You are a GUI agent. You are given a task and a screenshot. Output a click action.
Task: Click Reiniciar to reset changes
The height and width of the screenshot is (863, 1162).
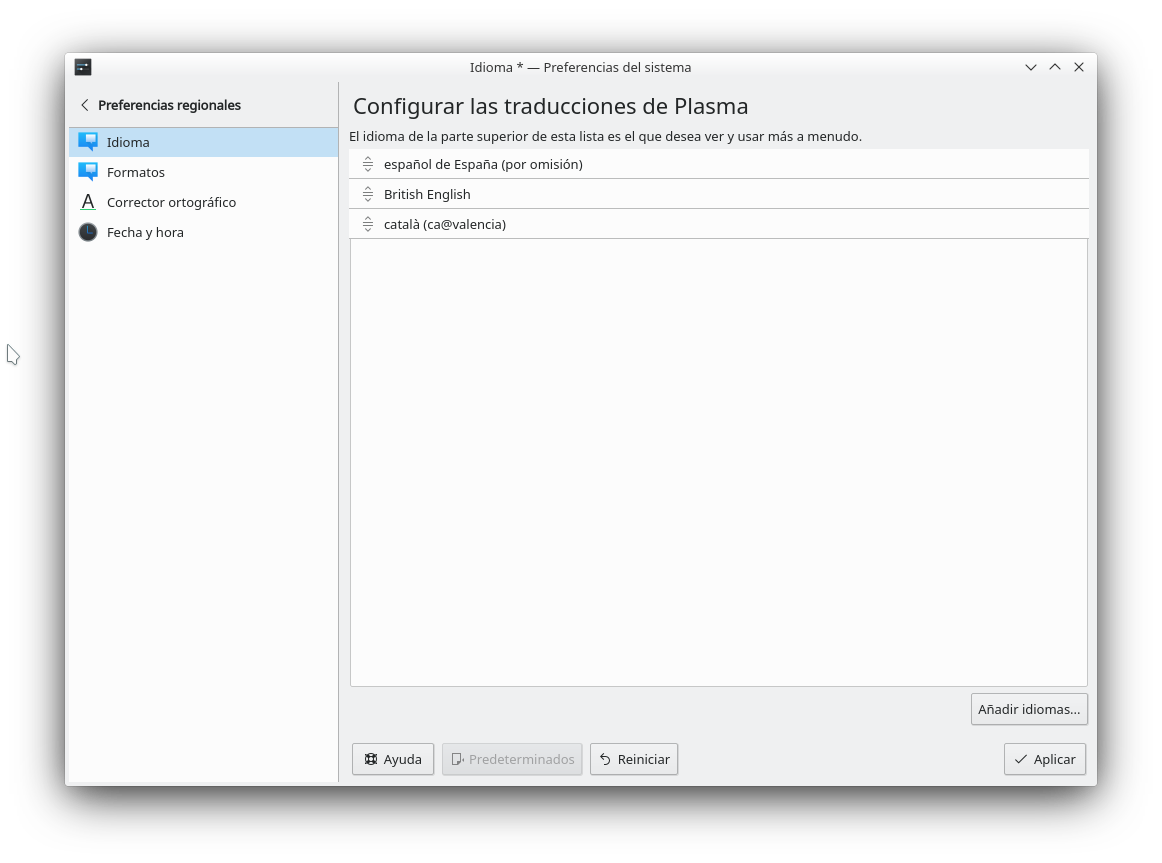pos(634,759)
